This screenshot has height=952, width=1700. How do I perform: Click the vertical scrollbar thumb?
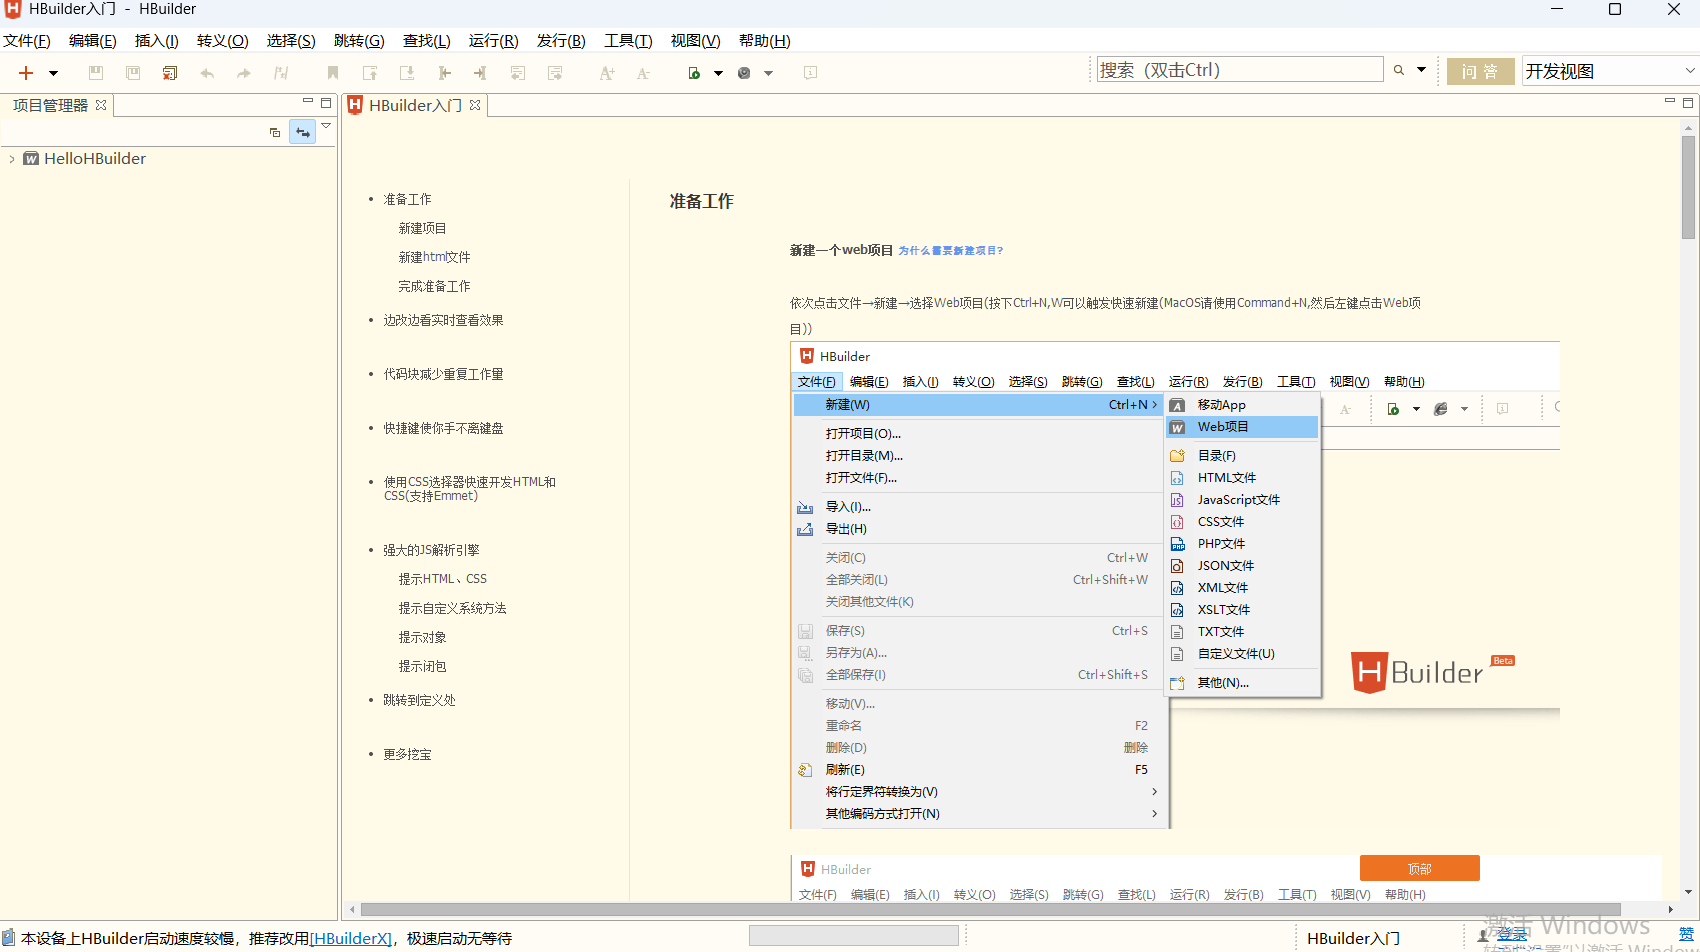tap(1689, 187)
